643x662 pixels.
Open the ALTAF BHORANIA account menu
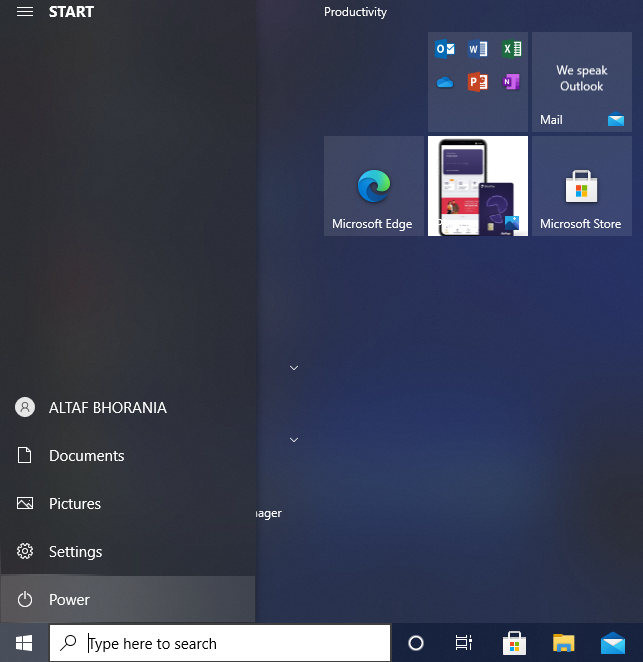click(x=128, y=407)
